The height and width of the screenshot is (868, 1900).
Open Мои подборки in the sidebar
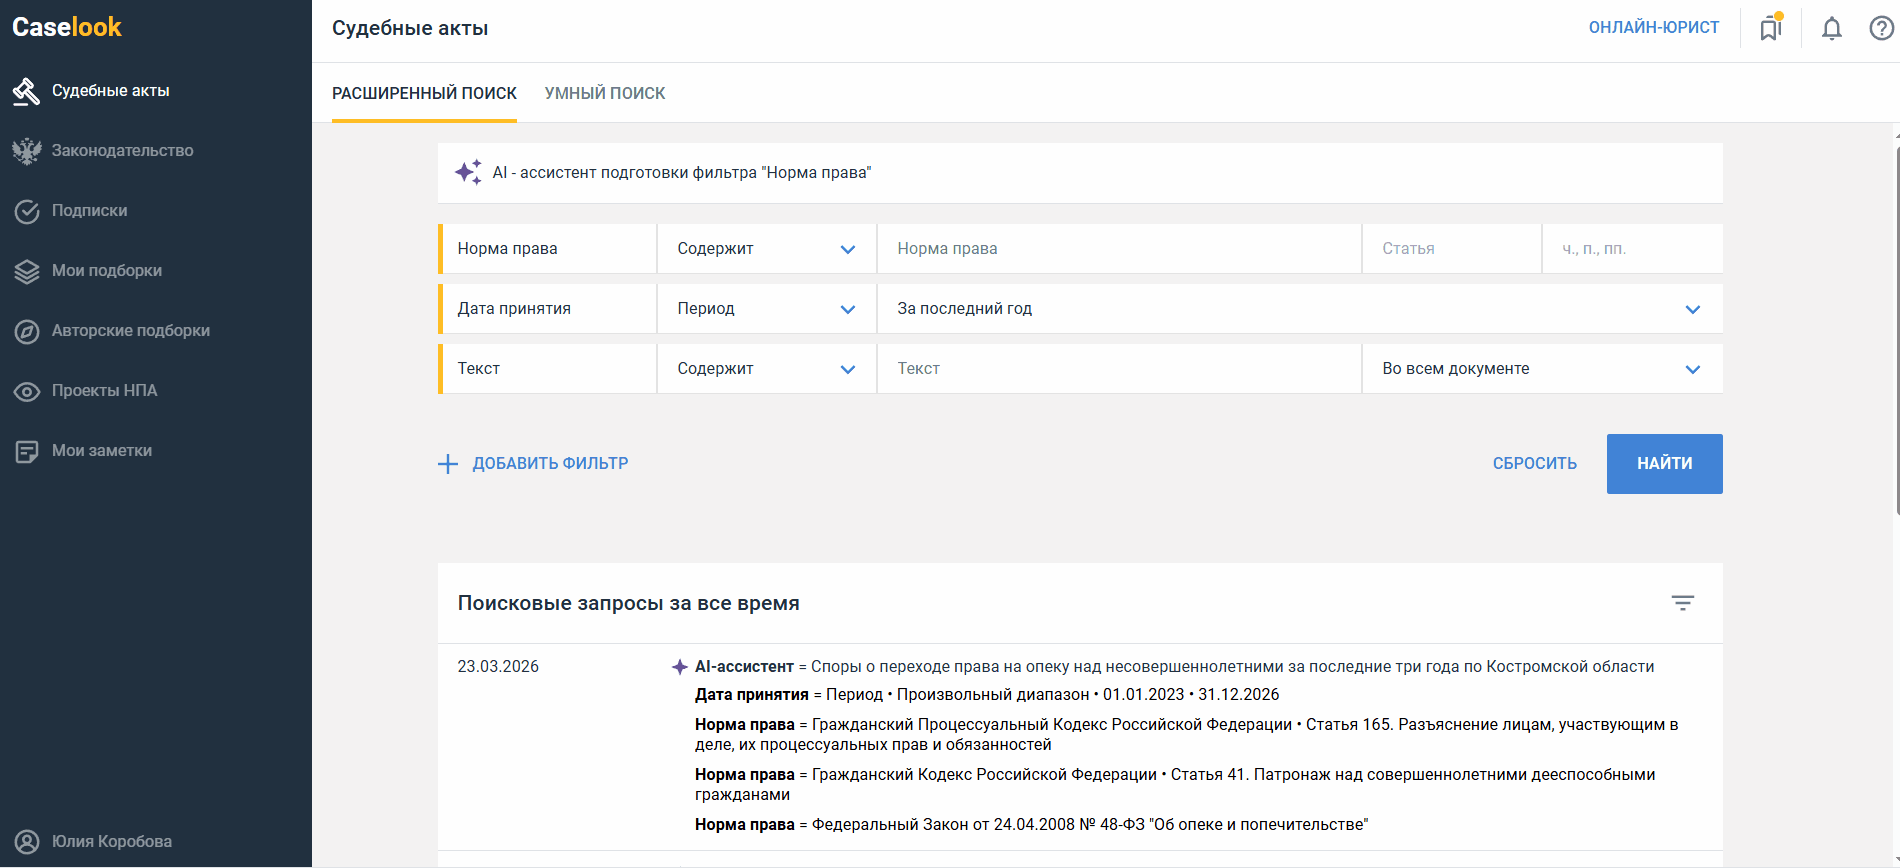coord(106,271)
